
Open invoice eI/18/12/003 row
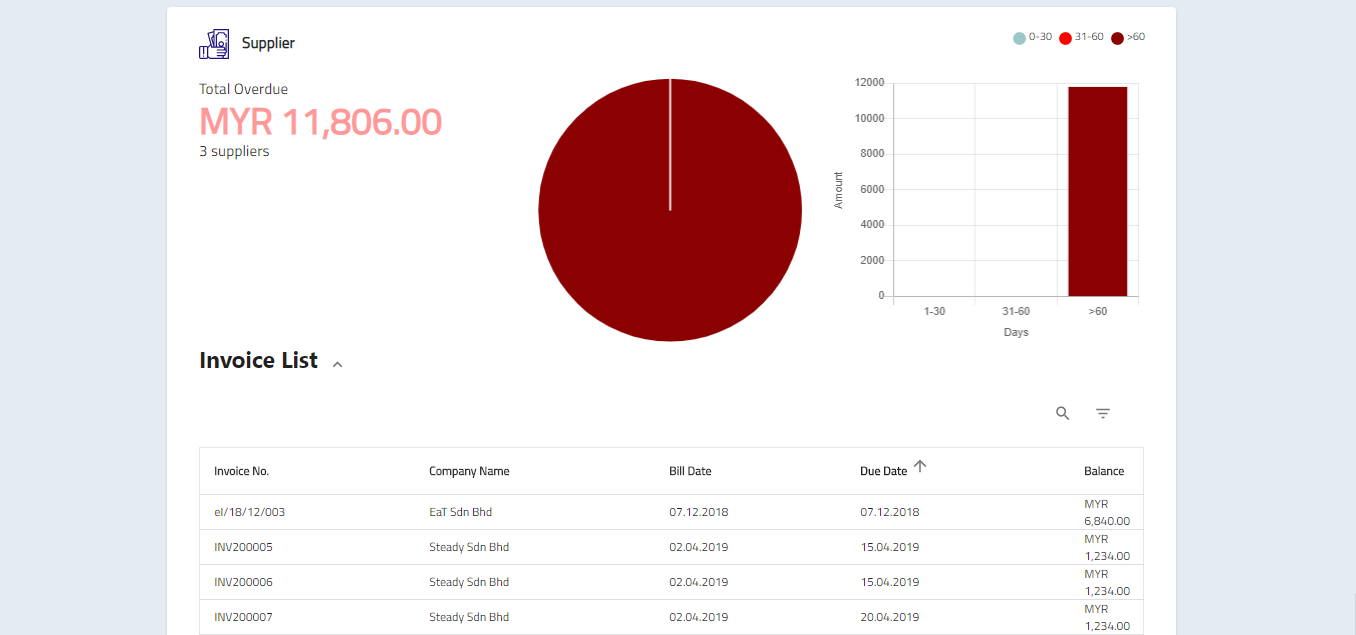(x=249, y=512)
